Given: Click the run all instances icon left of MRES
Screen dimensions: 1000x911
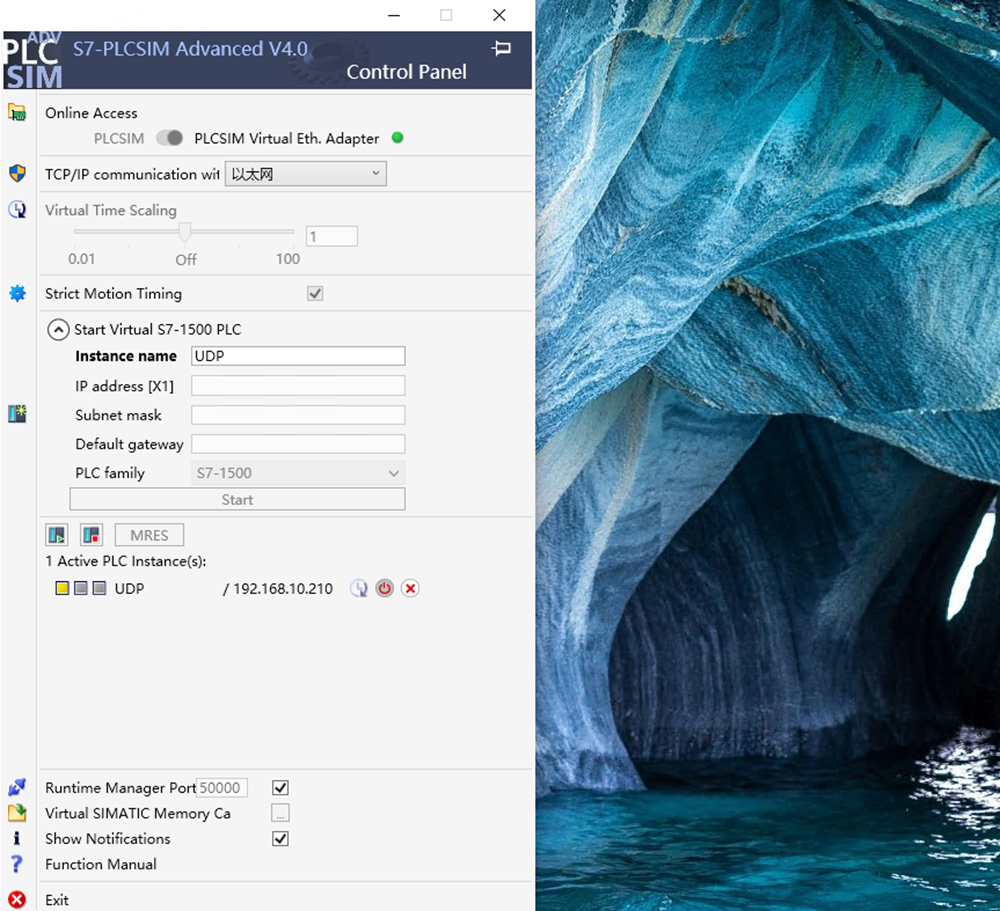Looking at the screenshot, I should point(57,535).
